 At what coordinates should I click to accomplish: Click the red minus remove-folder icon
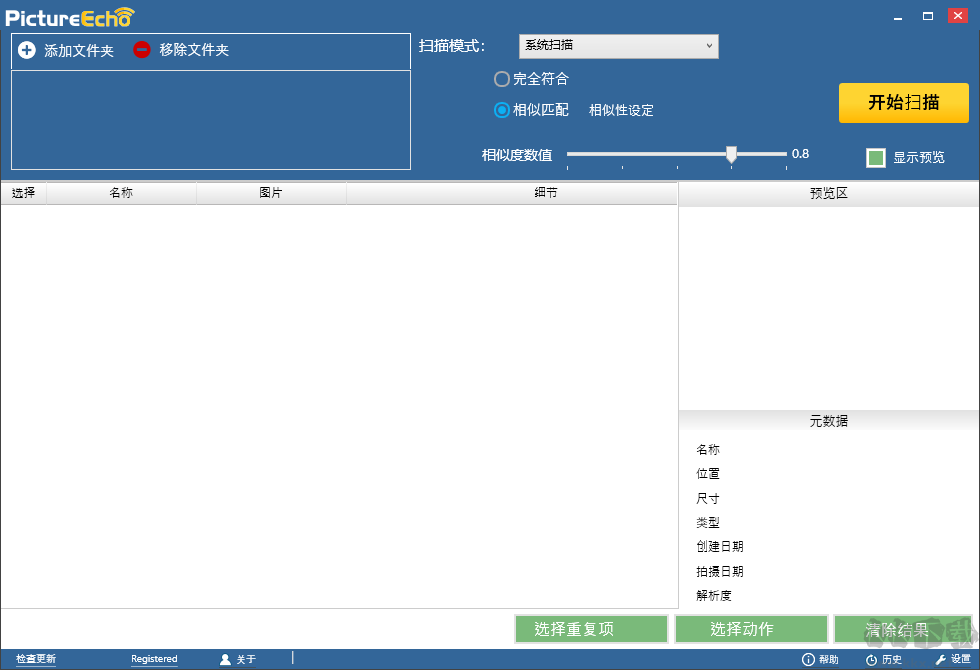pyautogui.click(x=141, y=50)
